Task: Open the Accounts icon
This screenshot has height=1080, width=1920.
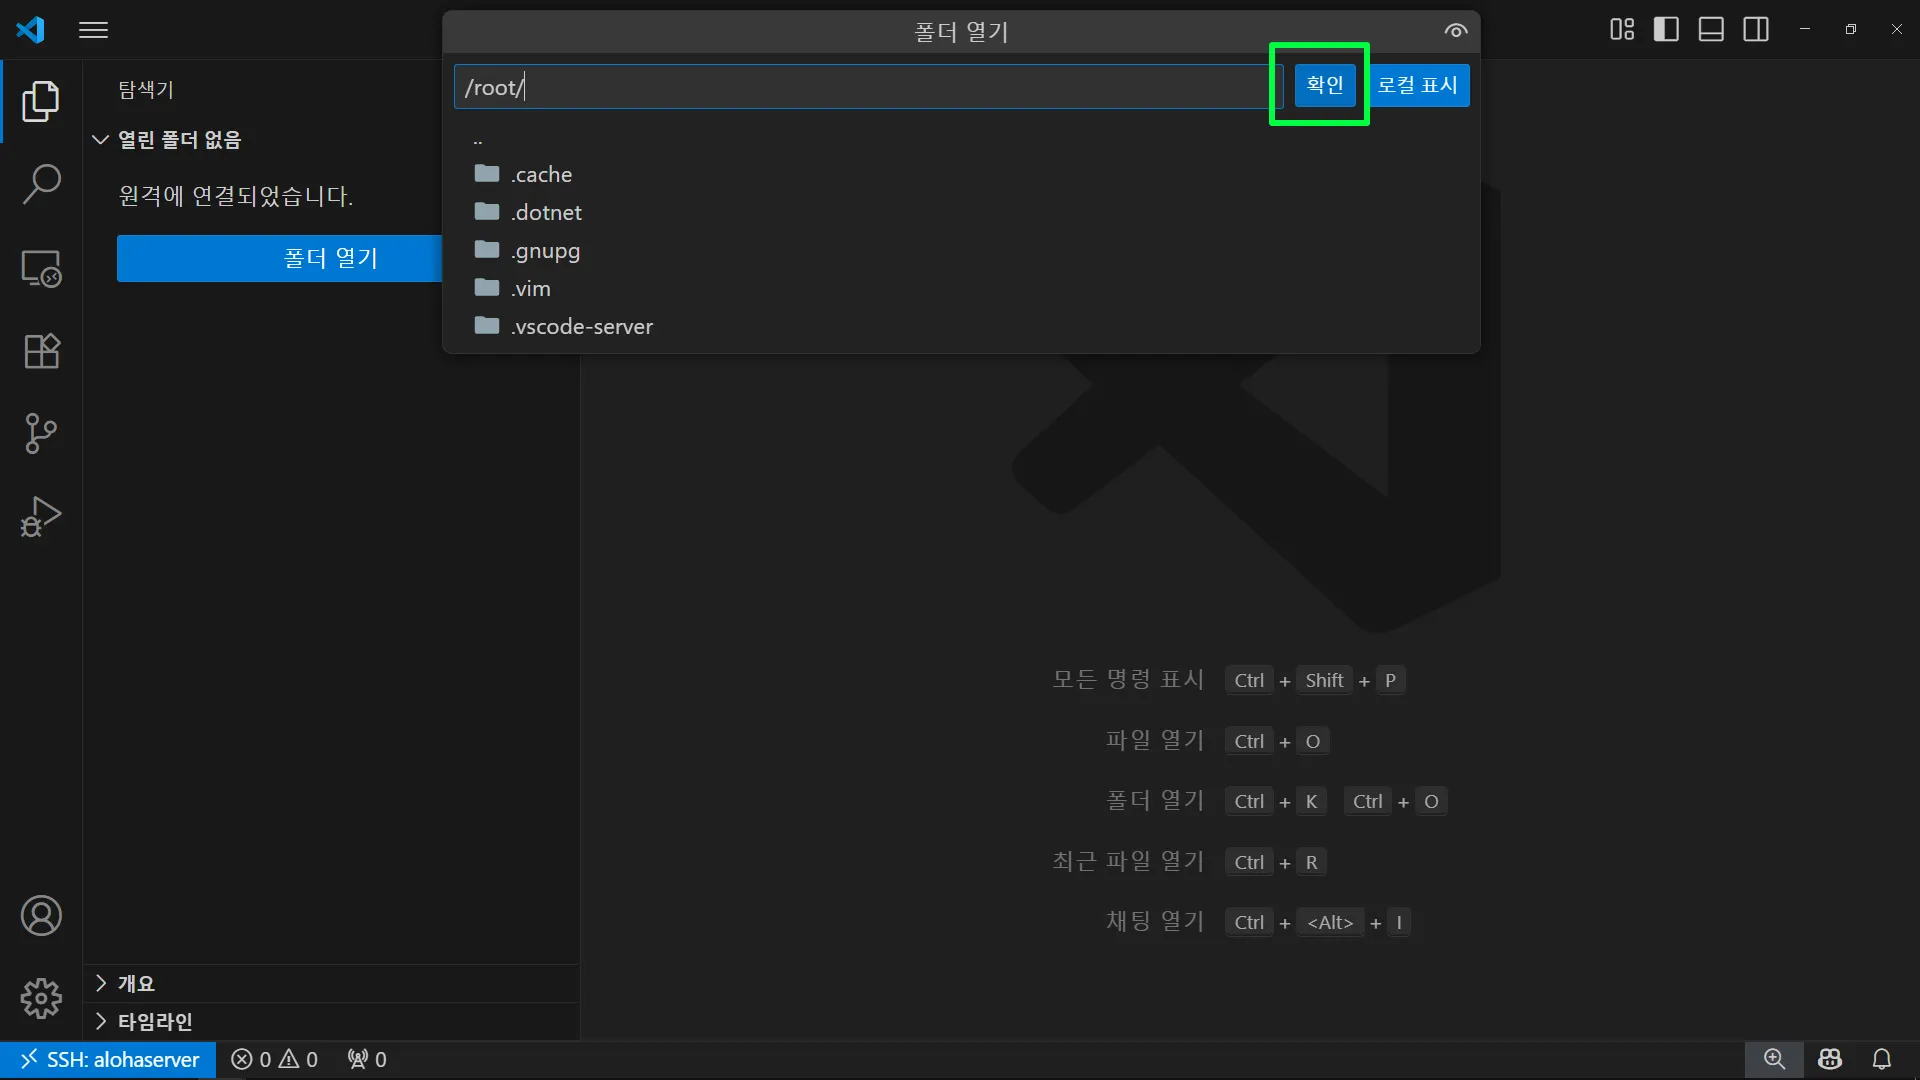Action: coord(41,916)
